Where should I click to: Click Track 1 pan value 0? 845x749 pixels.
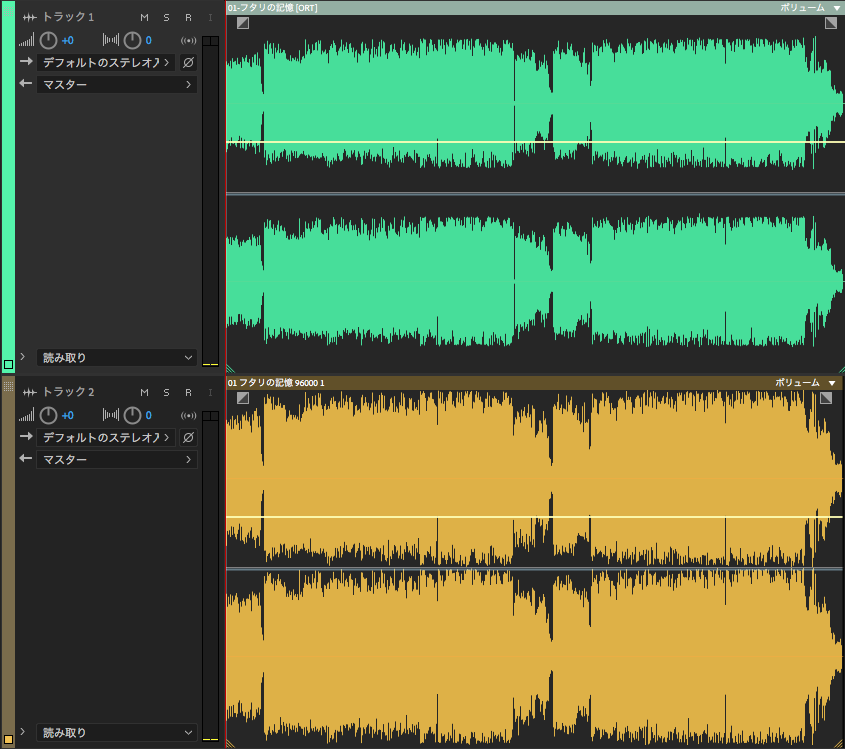point(149,40)
